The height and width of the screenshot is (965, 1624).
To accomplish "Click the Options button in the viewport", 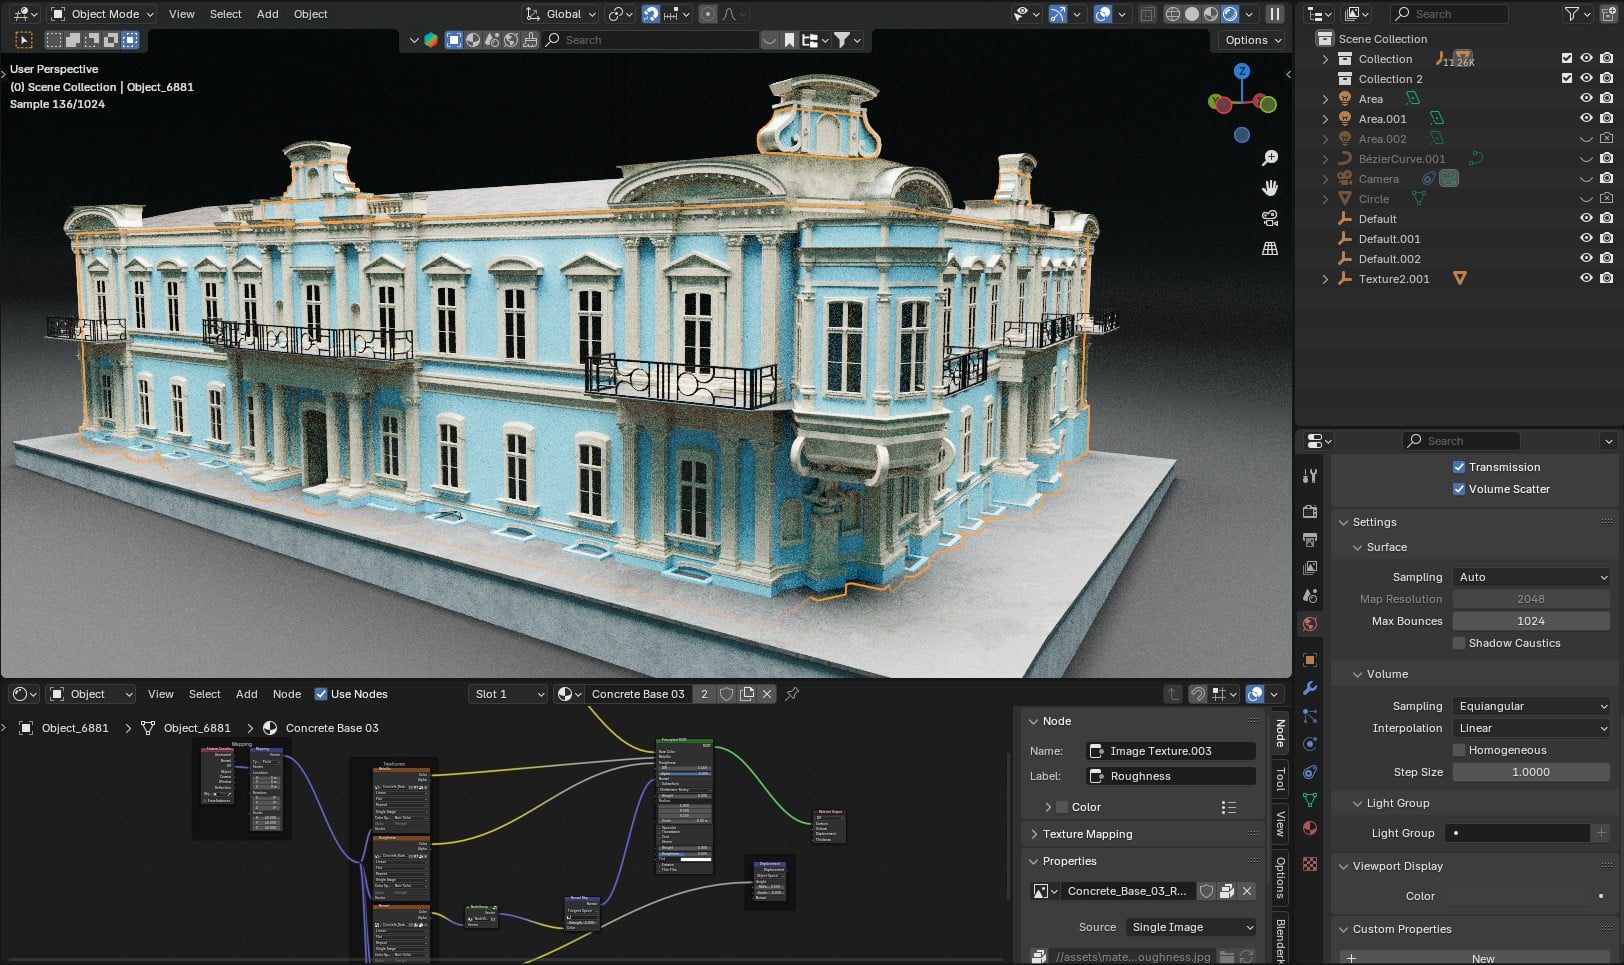I will (x=1248, y=40).
